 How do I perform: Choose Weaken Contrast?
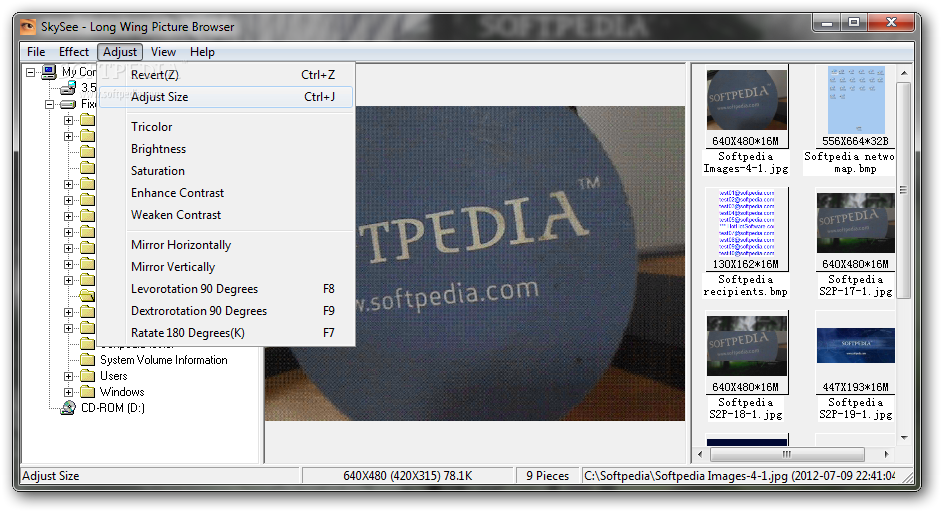tap(227, 215)
